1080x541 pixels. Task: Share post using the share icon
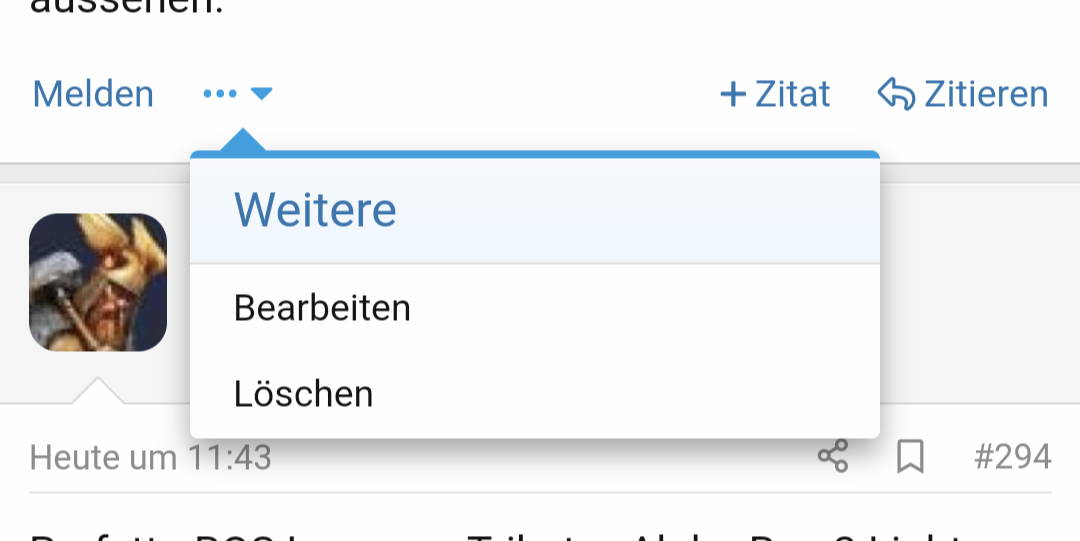(833, 456)
